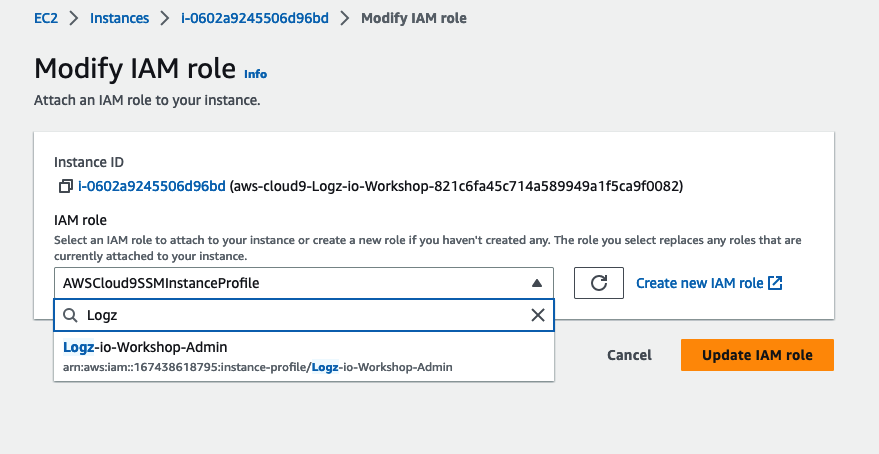Click the external link icon beside Create new IAM role
The image size is (879, 454).
tap(775, 283)
